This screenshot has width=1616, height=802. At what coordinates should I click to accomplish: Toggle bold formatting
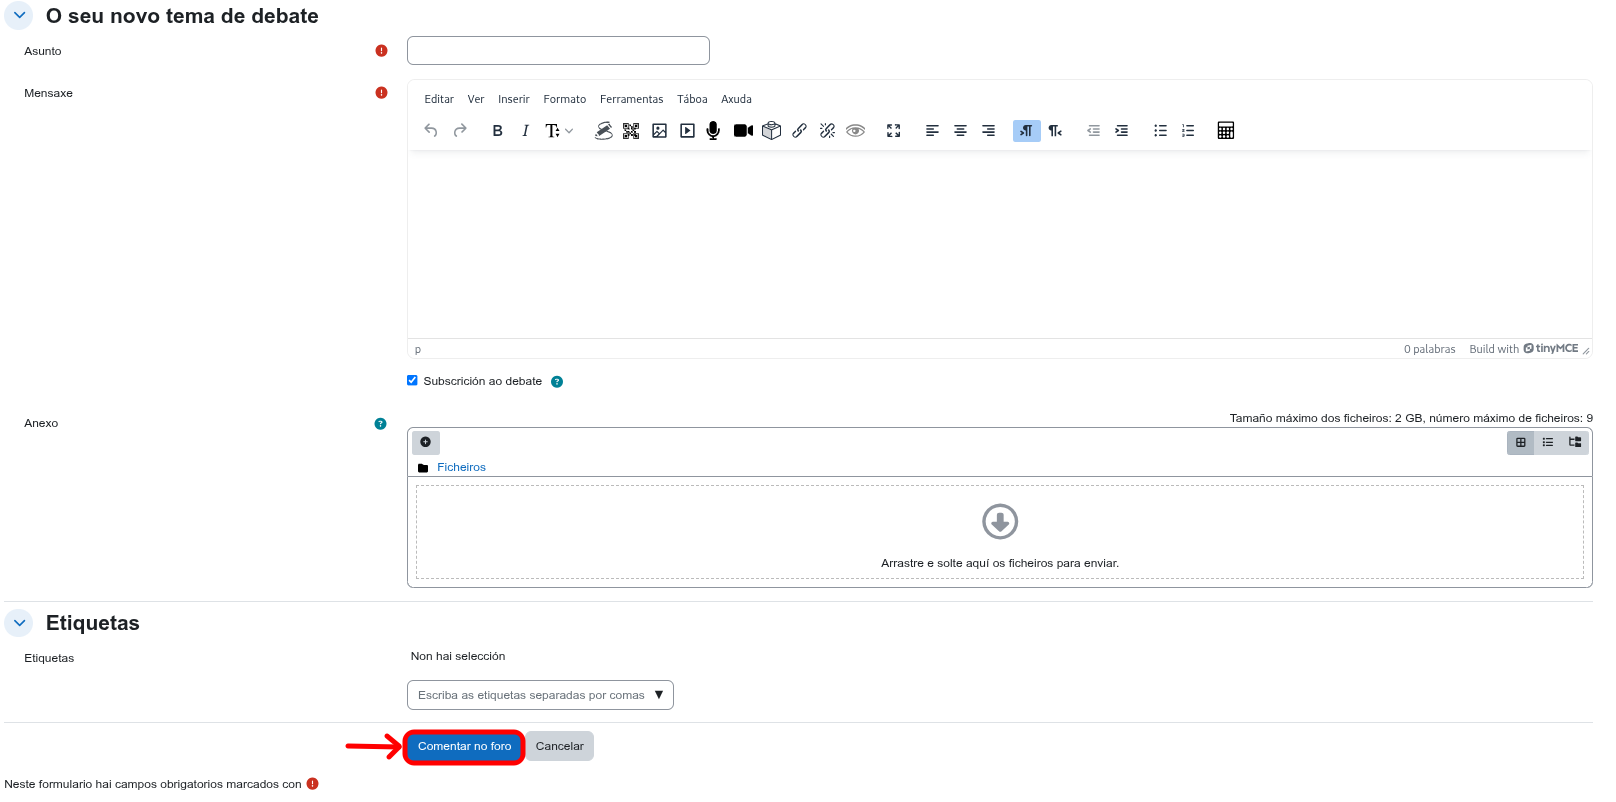coord(497,131)
